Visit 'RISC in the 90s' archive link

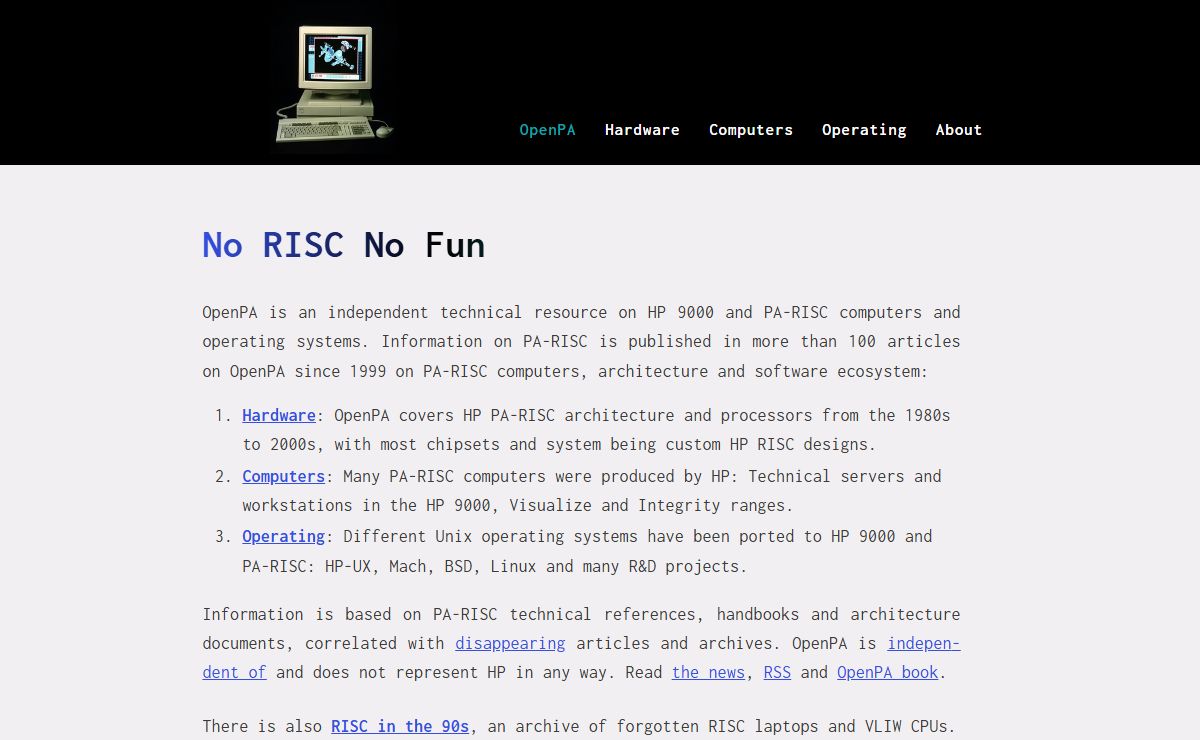[x=400, y=726]
